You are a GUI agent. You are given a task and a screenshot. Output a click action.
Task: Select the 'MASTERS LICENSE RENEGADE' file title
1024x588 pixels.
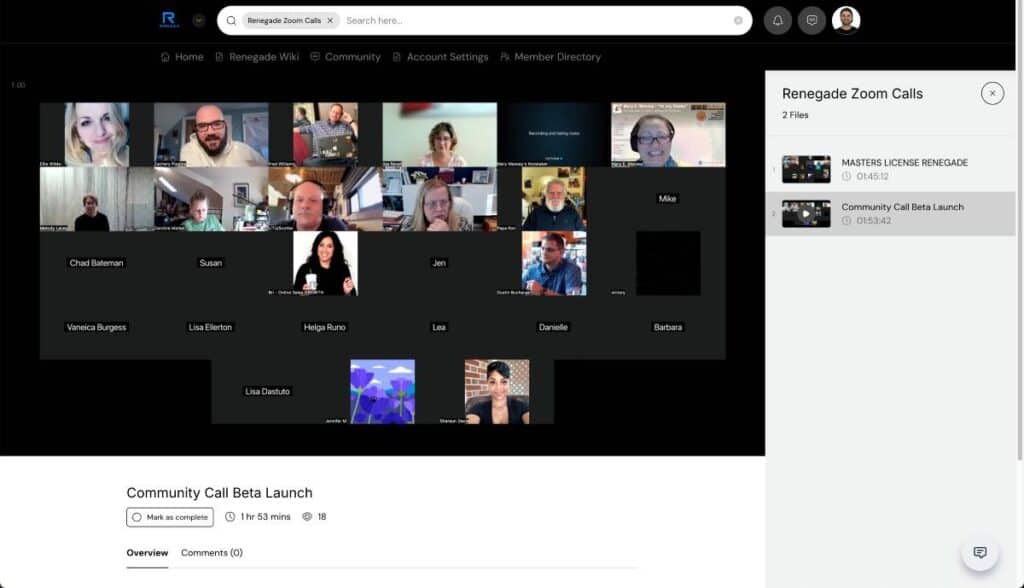904,163
